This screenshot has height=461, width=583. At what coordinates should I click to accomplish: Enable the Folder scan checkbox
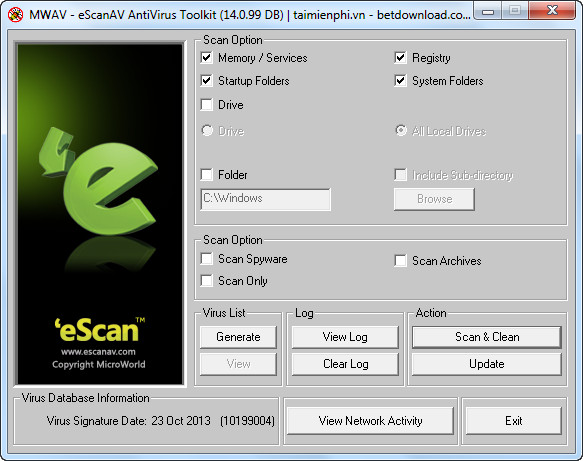(x=207, y=174)
